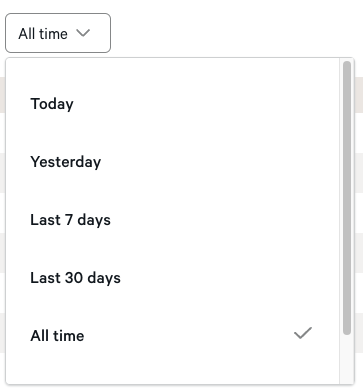
Task: Click the chevron arrow beside All time
Action: 83,33
